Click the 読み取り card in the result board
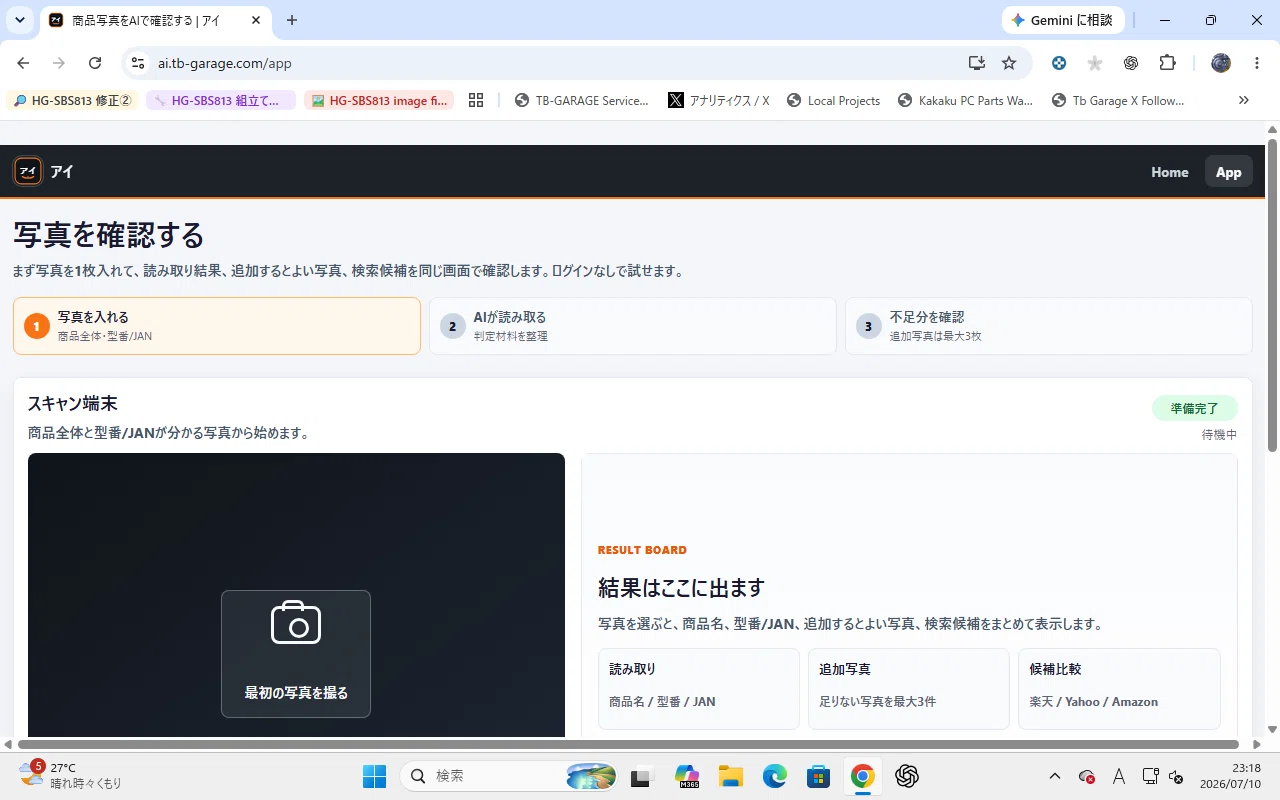1280x800 pixels. pos(698,689)
